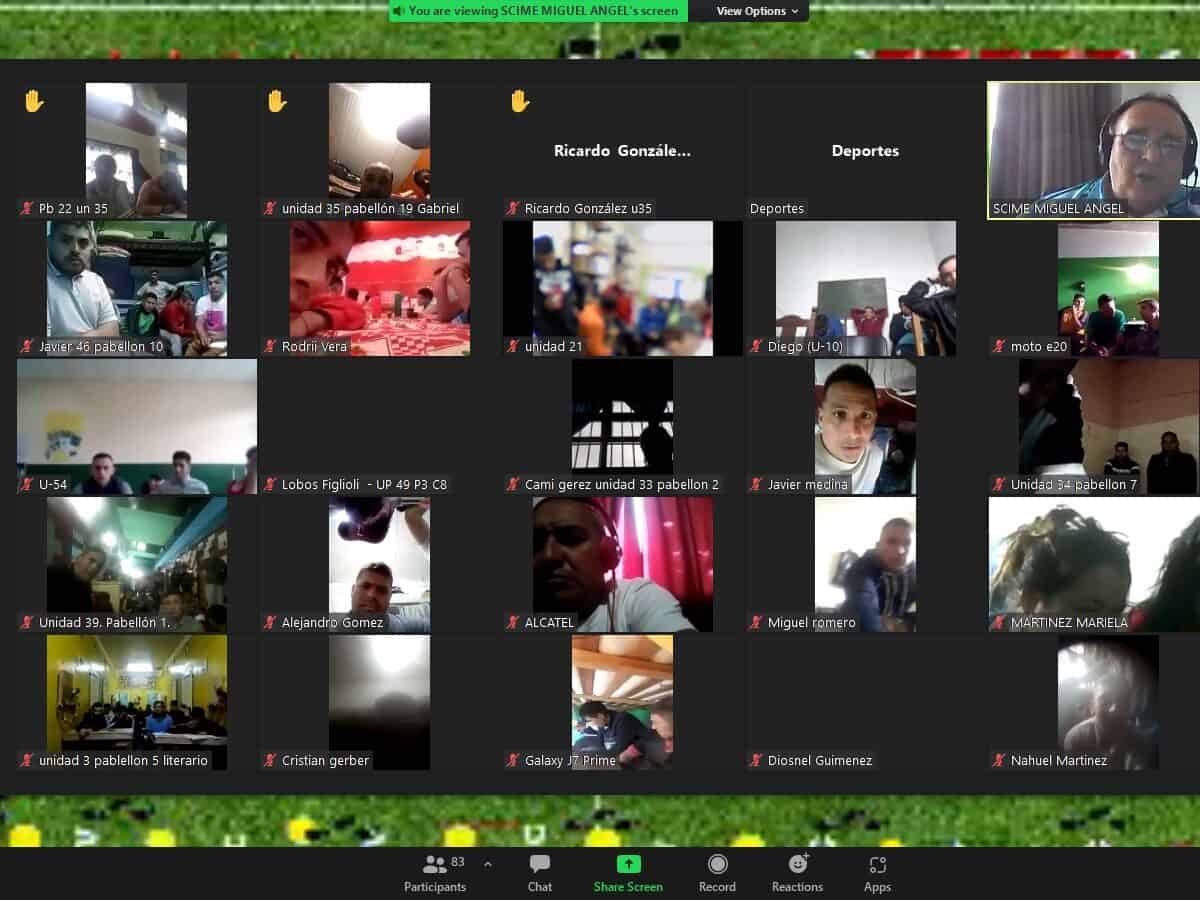1200x900 pixels.
Task: Click the green Share Screen icon
Action: (x=628, y=864)
